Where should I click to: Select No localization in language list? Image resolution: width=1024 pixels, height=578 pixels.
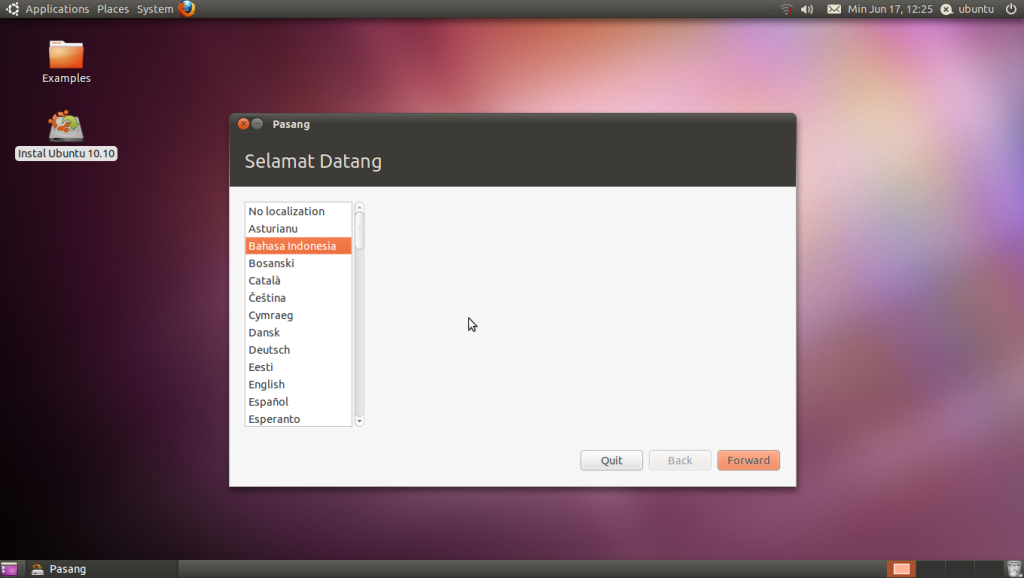click(x=298, y=211)
